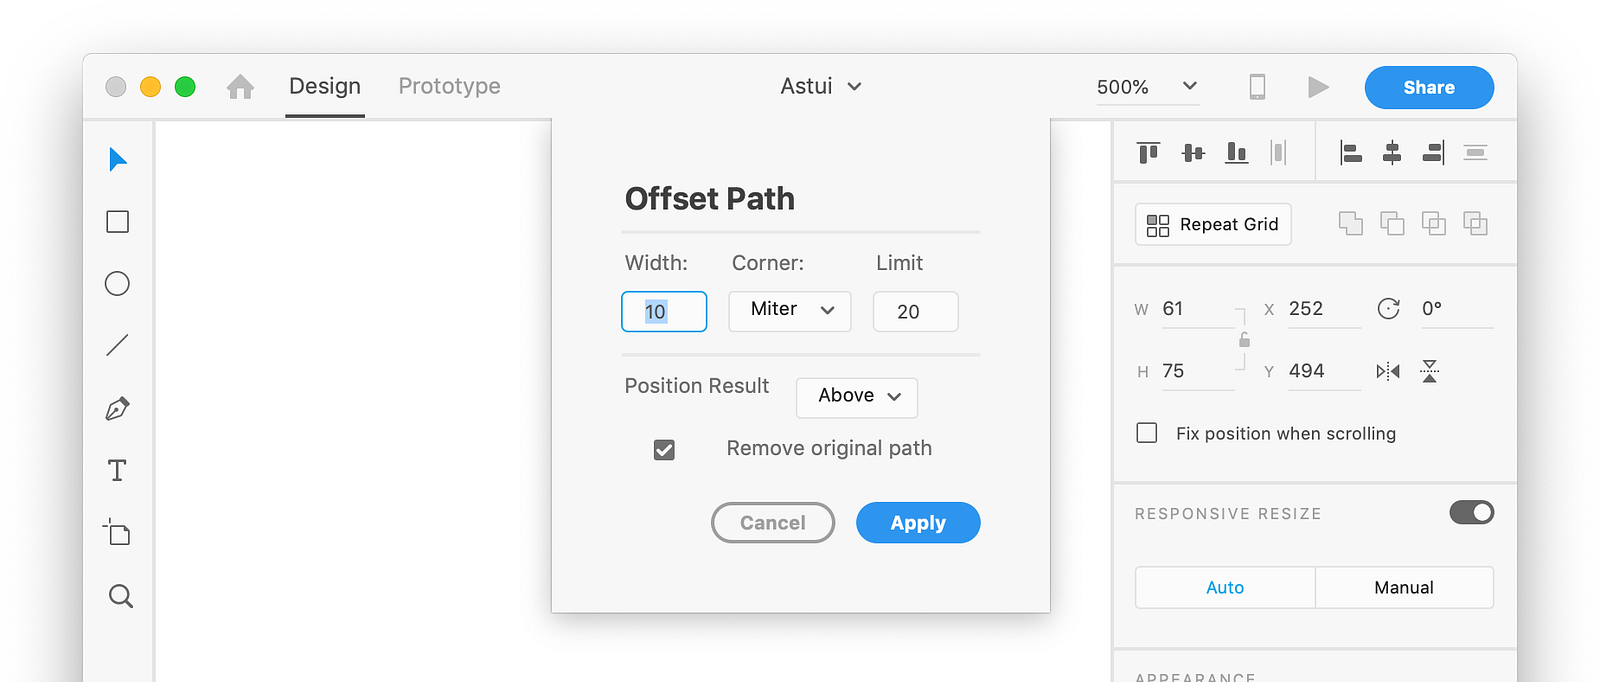This screenshot has height=682, width=1600.
Task: Select the Text tool
Action: tap(117, 470)
